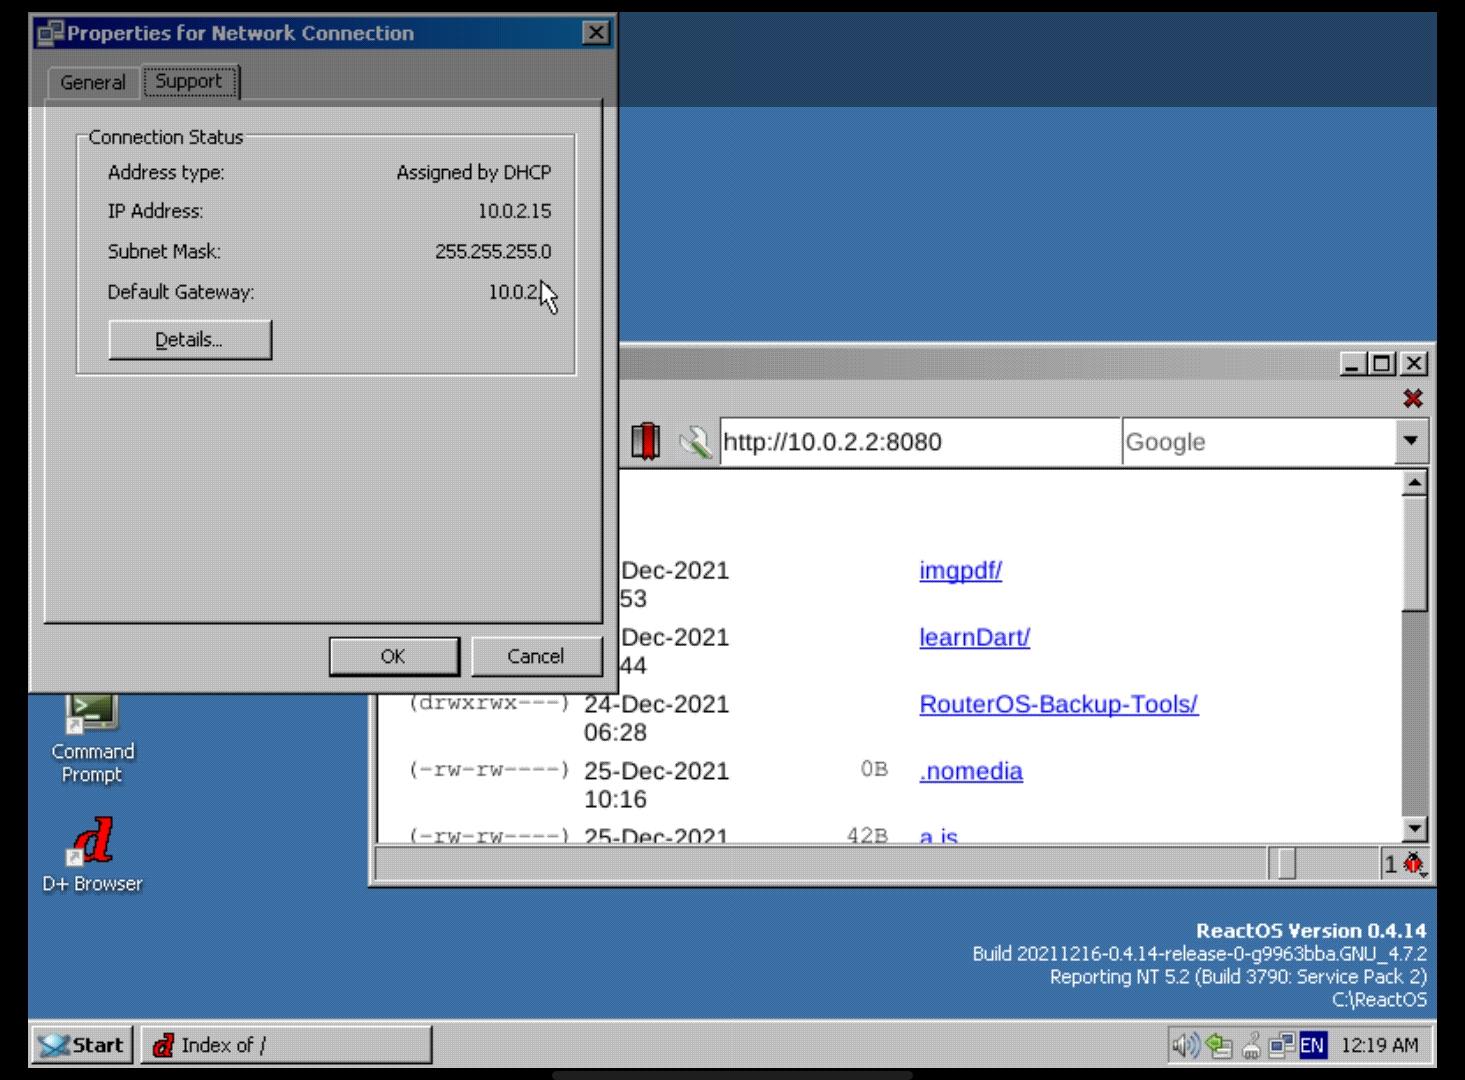Minimize the D+ Browser window

click(x=1353, y=364)
